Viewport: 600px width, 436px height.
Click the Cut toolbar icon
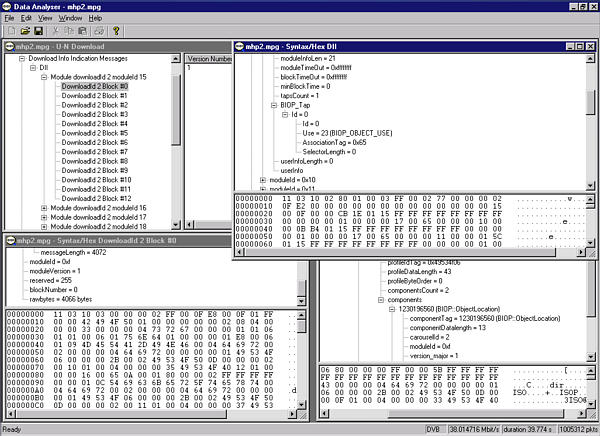(x=56, y=32)
